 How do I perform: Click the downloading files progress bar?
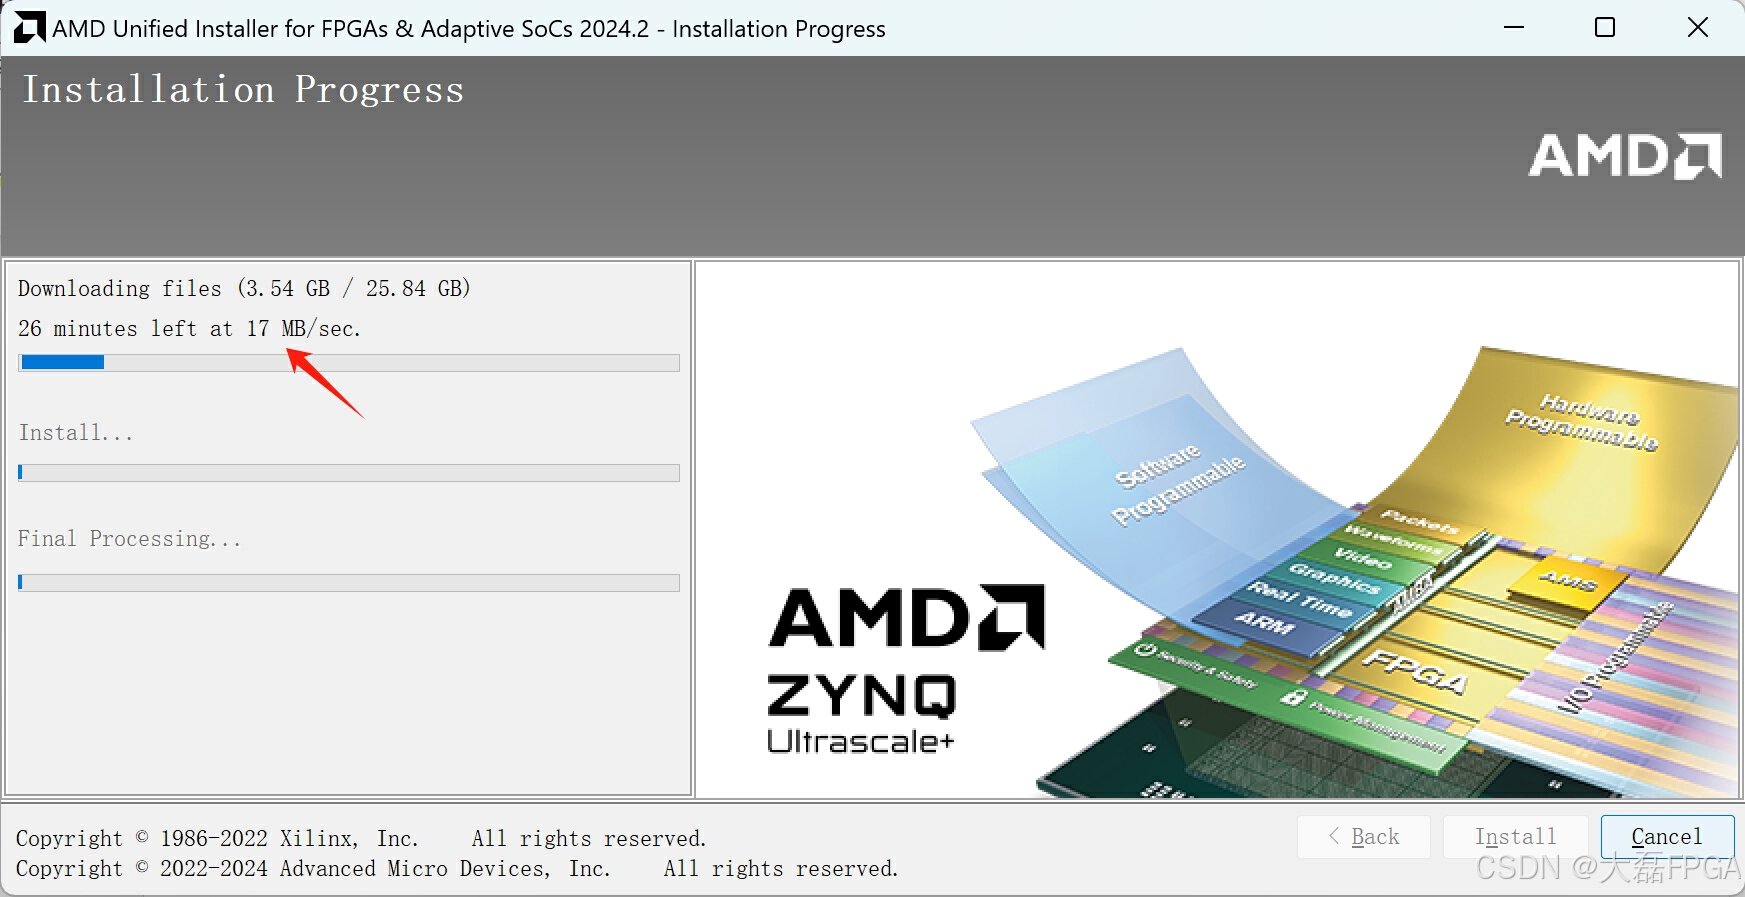tap(349, 362)
